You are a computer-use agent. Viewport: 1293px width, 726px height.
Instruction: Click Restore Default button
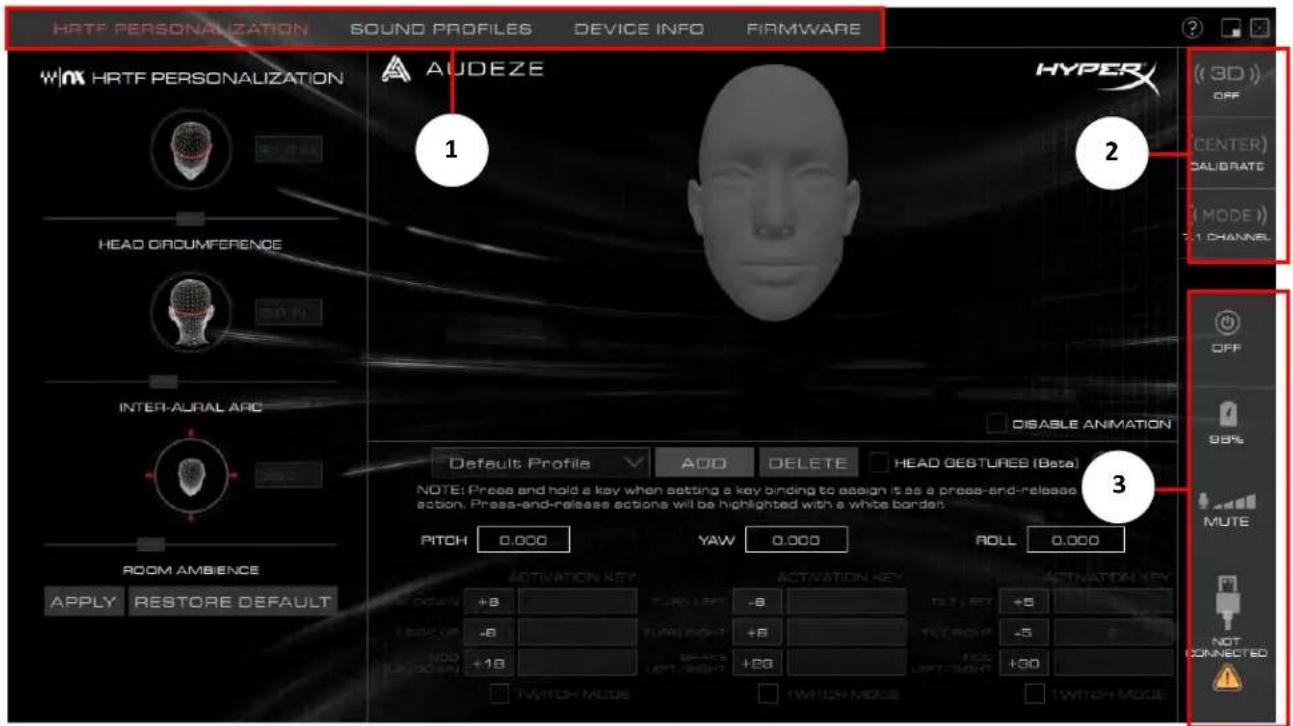pyautogui.click(x=232, y=602)
